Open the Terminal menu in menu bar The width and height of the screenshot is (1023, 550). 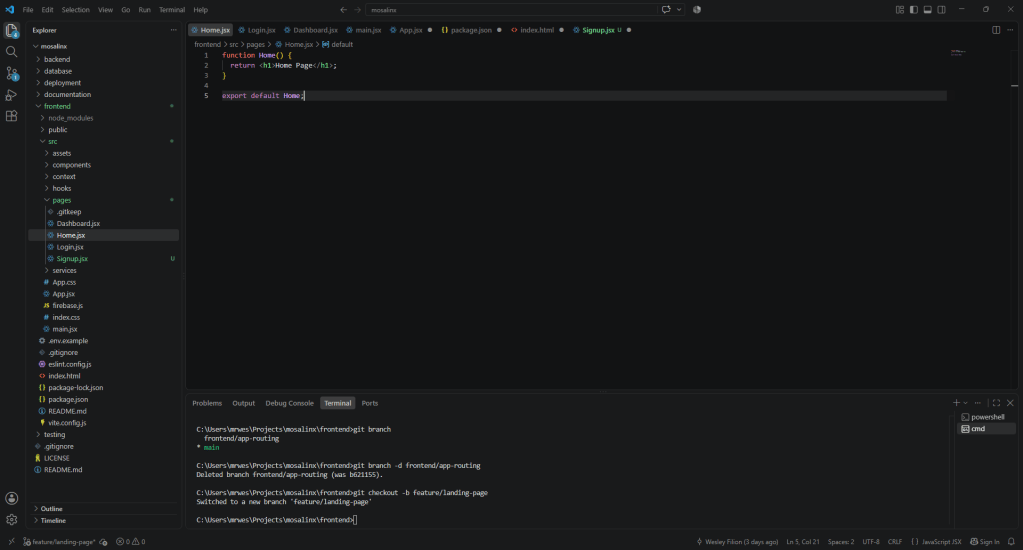172,10
